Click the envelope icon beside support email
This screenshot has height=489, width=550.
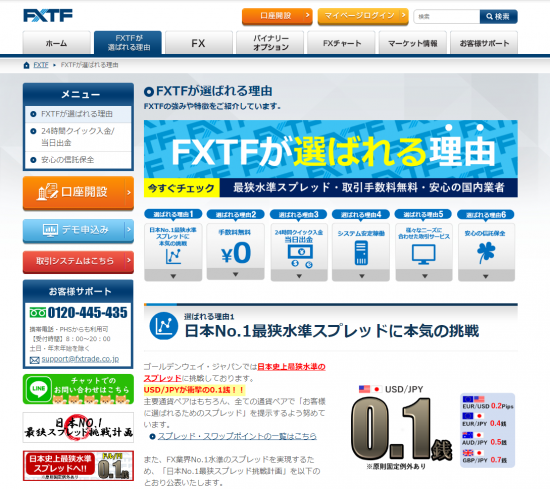(x=34, y=360)
